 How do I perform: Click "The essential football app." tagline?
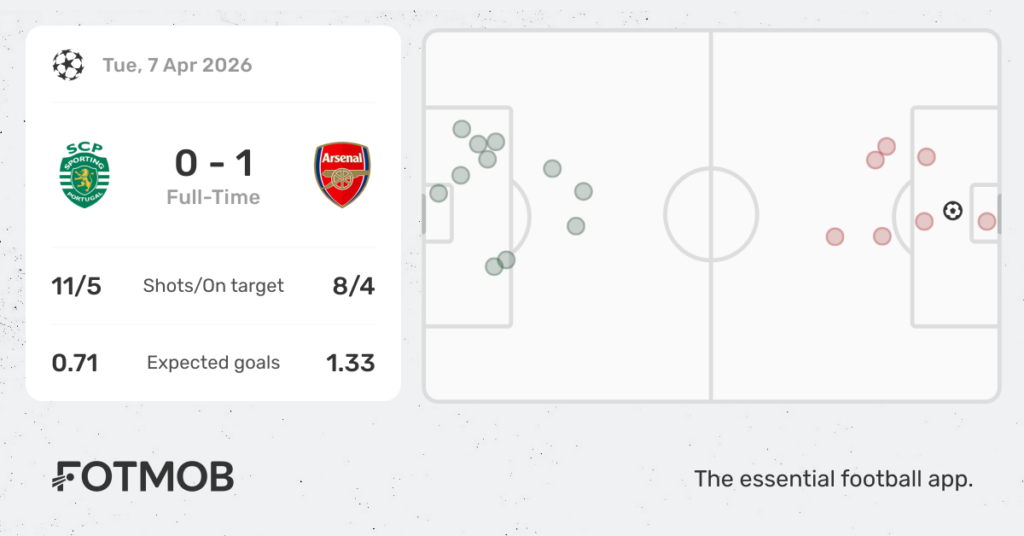point(833,479)
